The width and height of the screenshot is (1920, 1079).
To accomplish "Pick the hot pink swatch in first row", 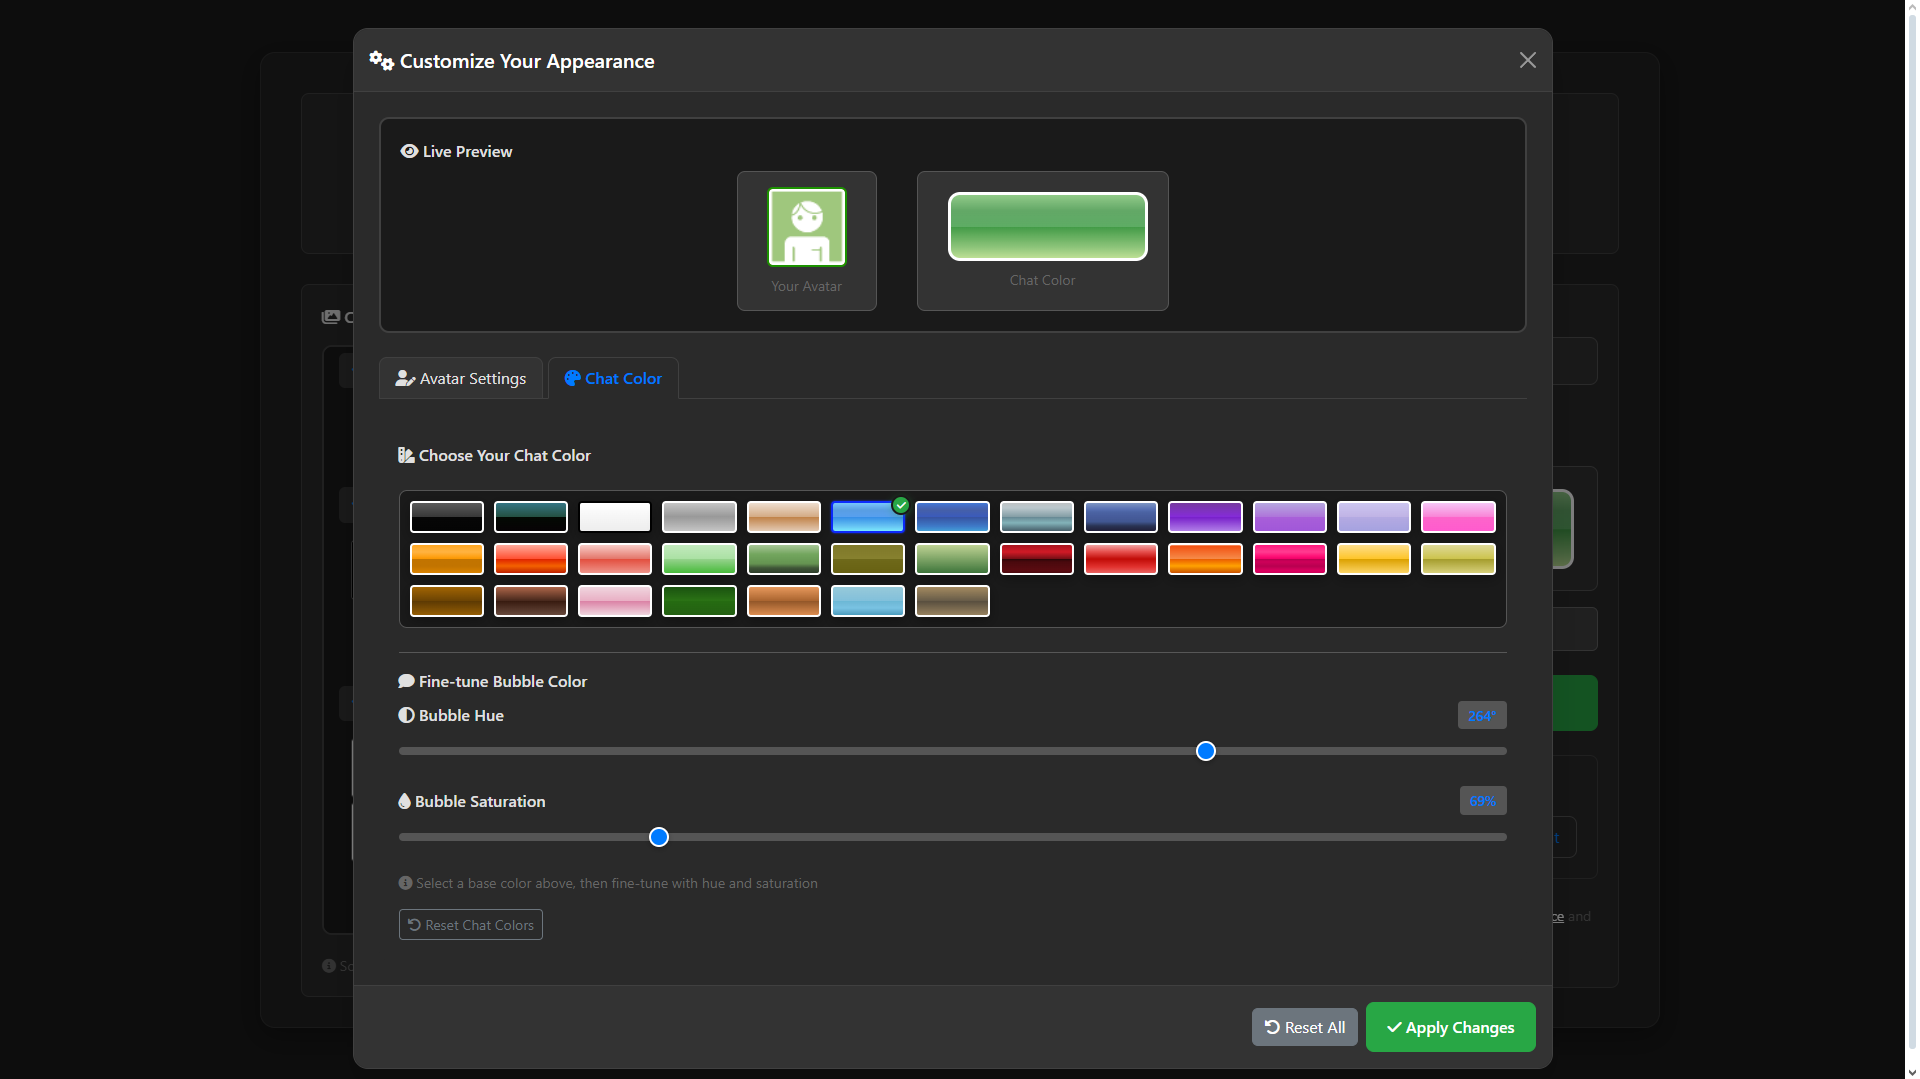I will [x=1457, y=517].
